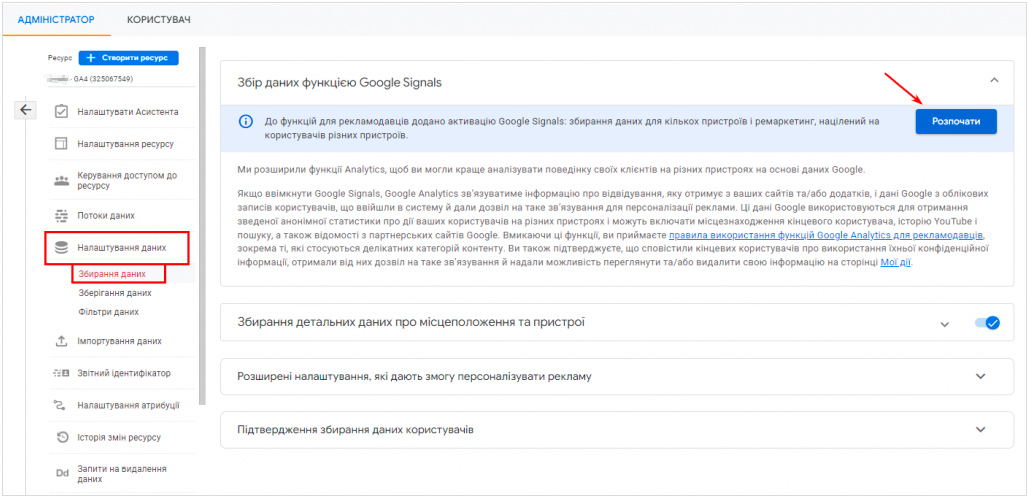
Task: Click the Підтвердження збирання даних користувачів heading
Action: pyautogui.click(x=355, y=430)
